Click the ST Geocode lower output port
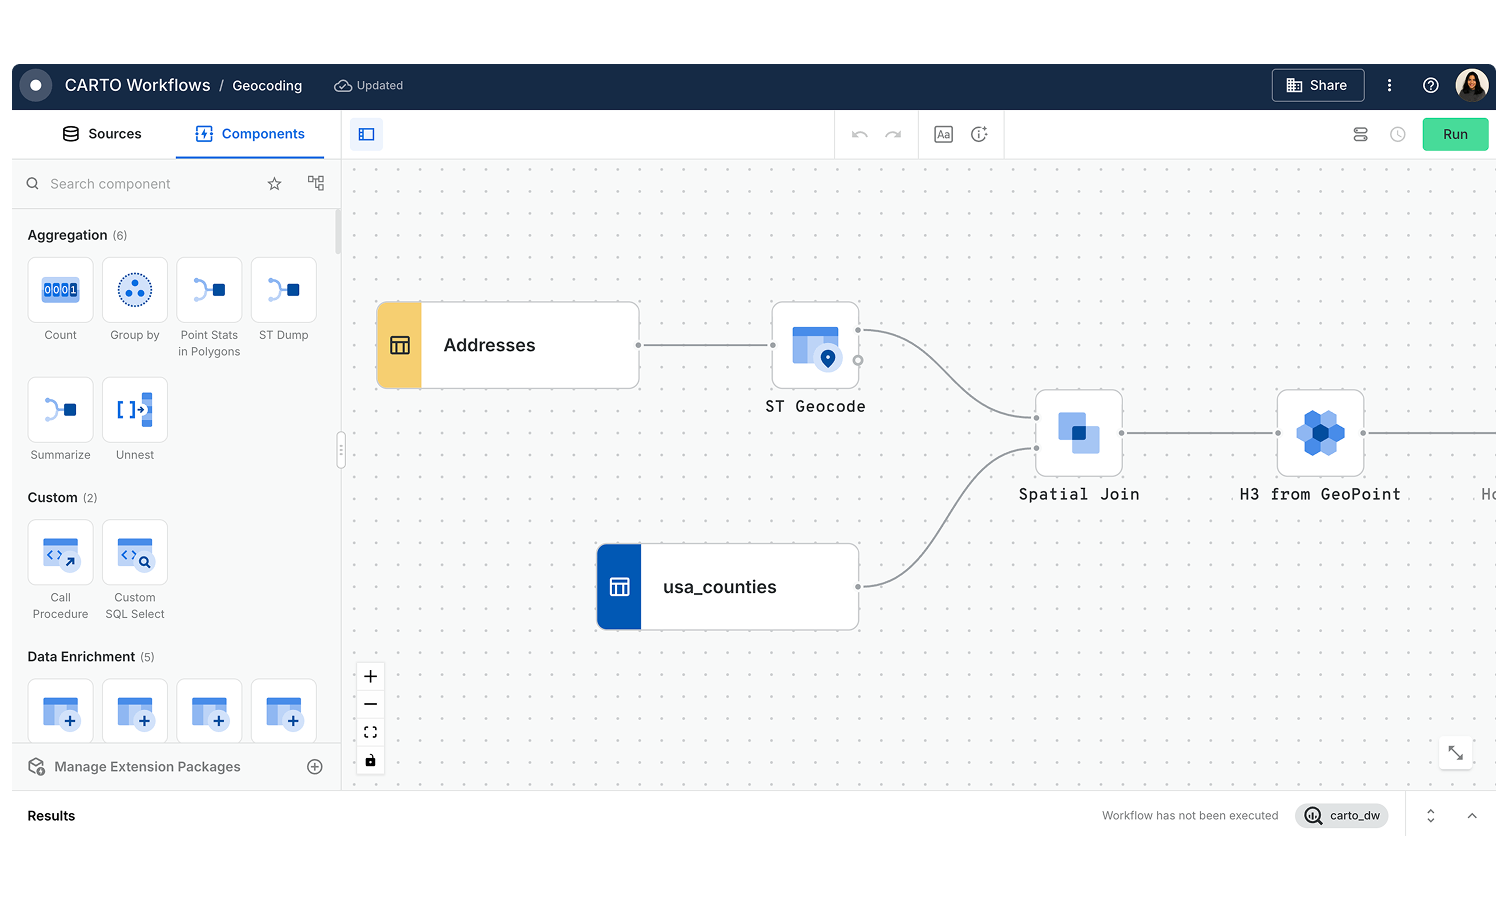Viewport: 1508px width, 900px height. tap(858, 360)
